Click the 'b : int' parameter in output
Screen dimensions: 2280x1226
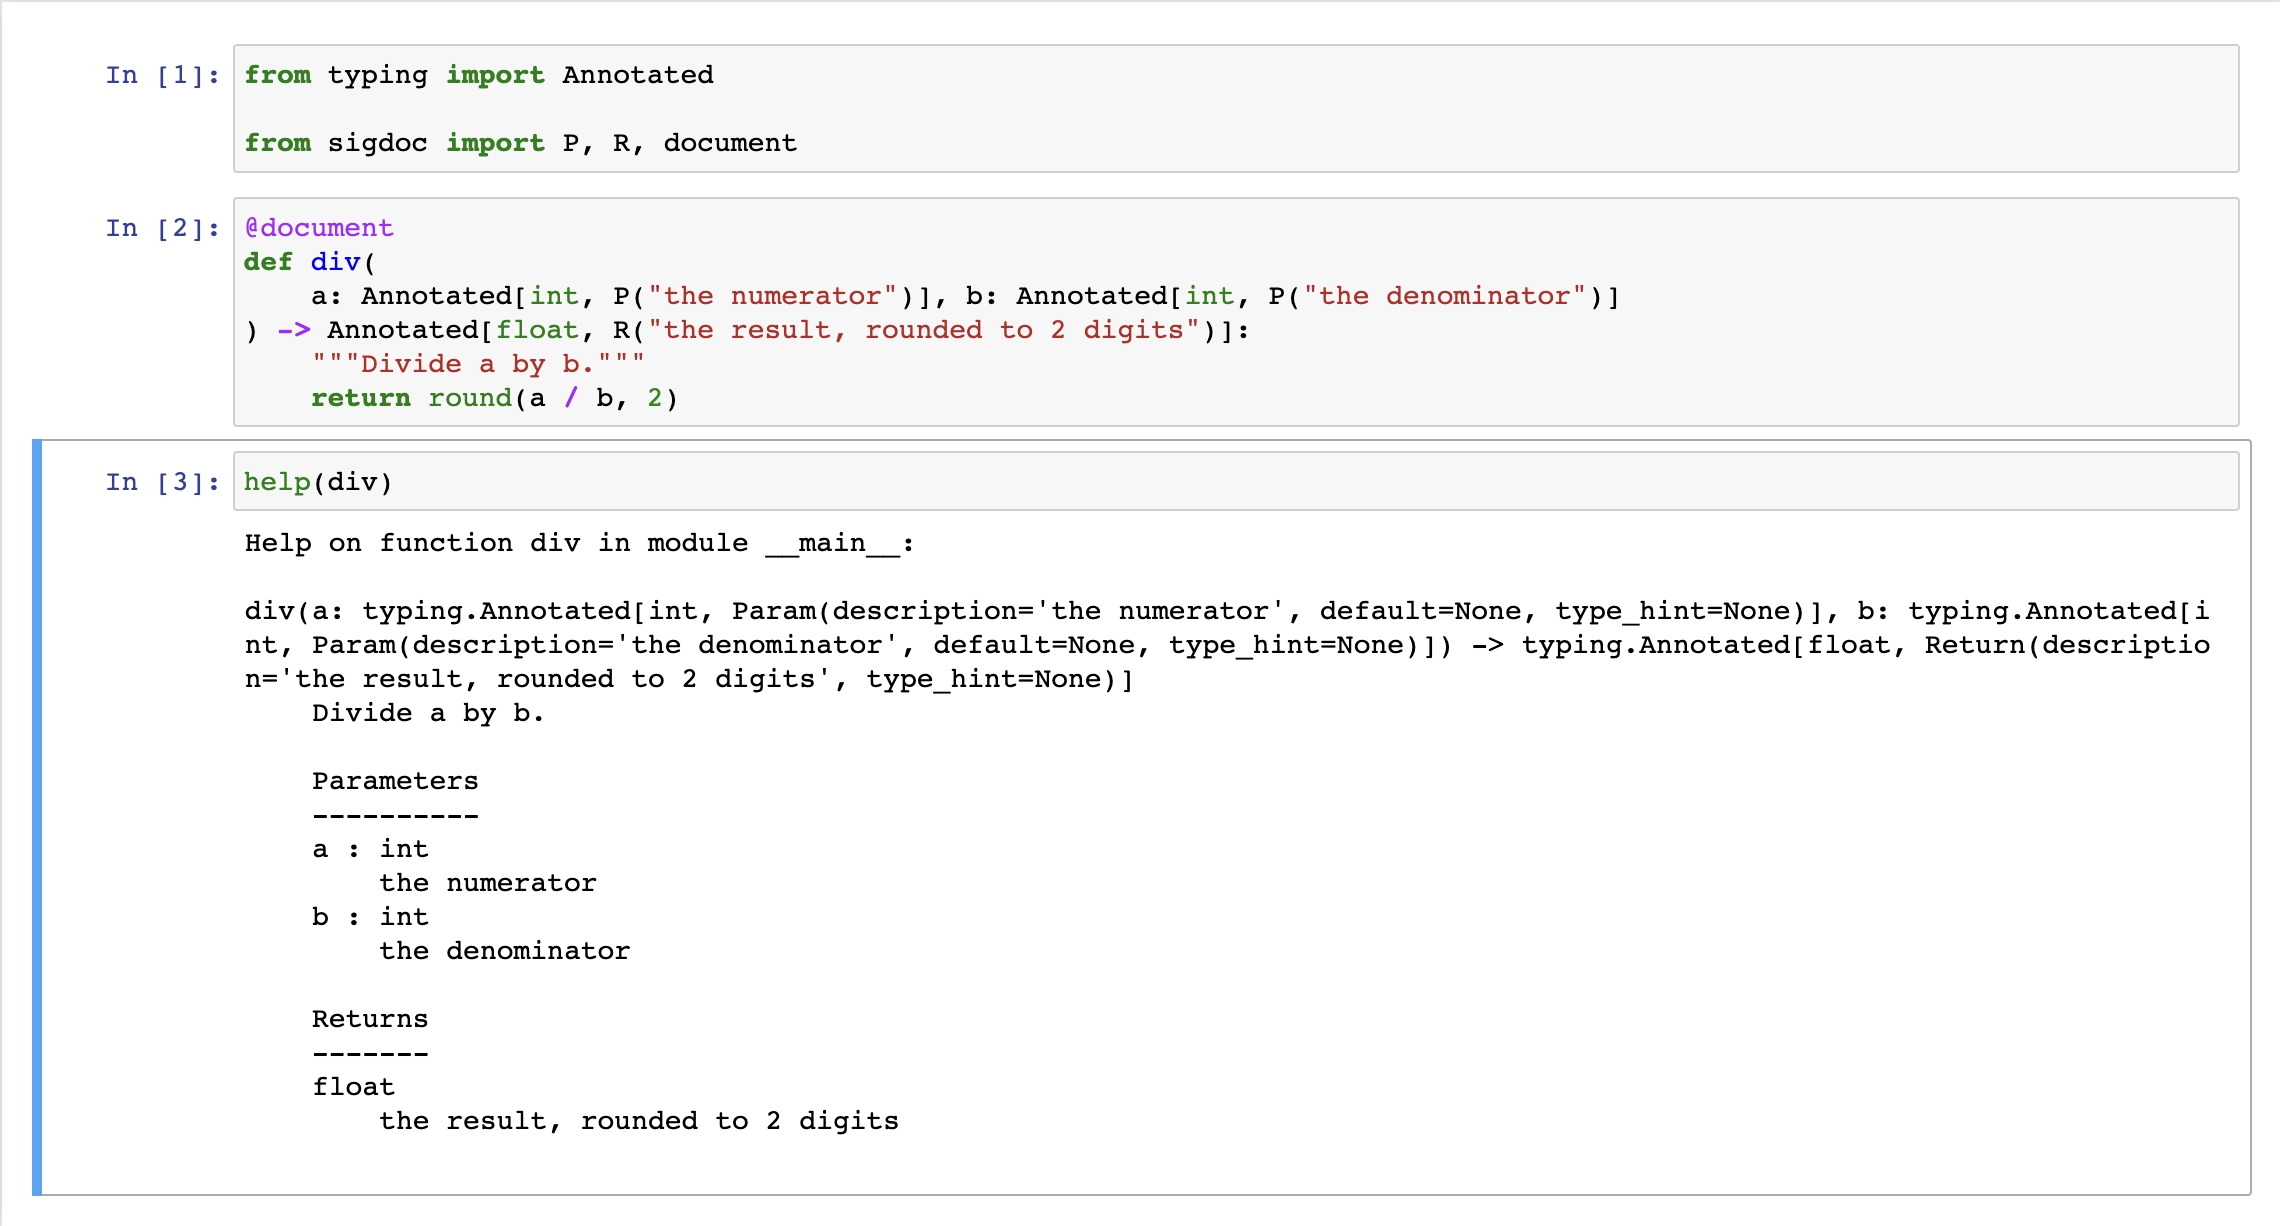coord(370,917)
